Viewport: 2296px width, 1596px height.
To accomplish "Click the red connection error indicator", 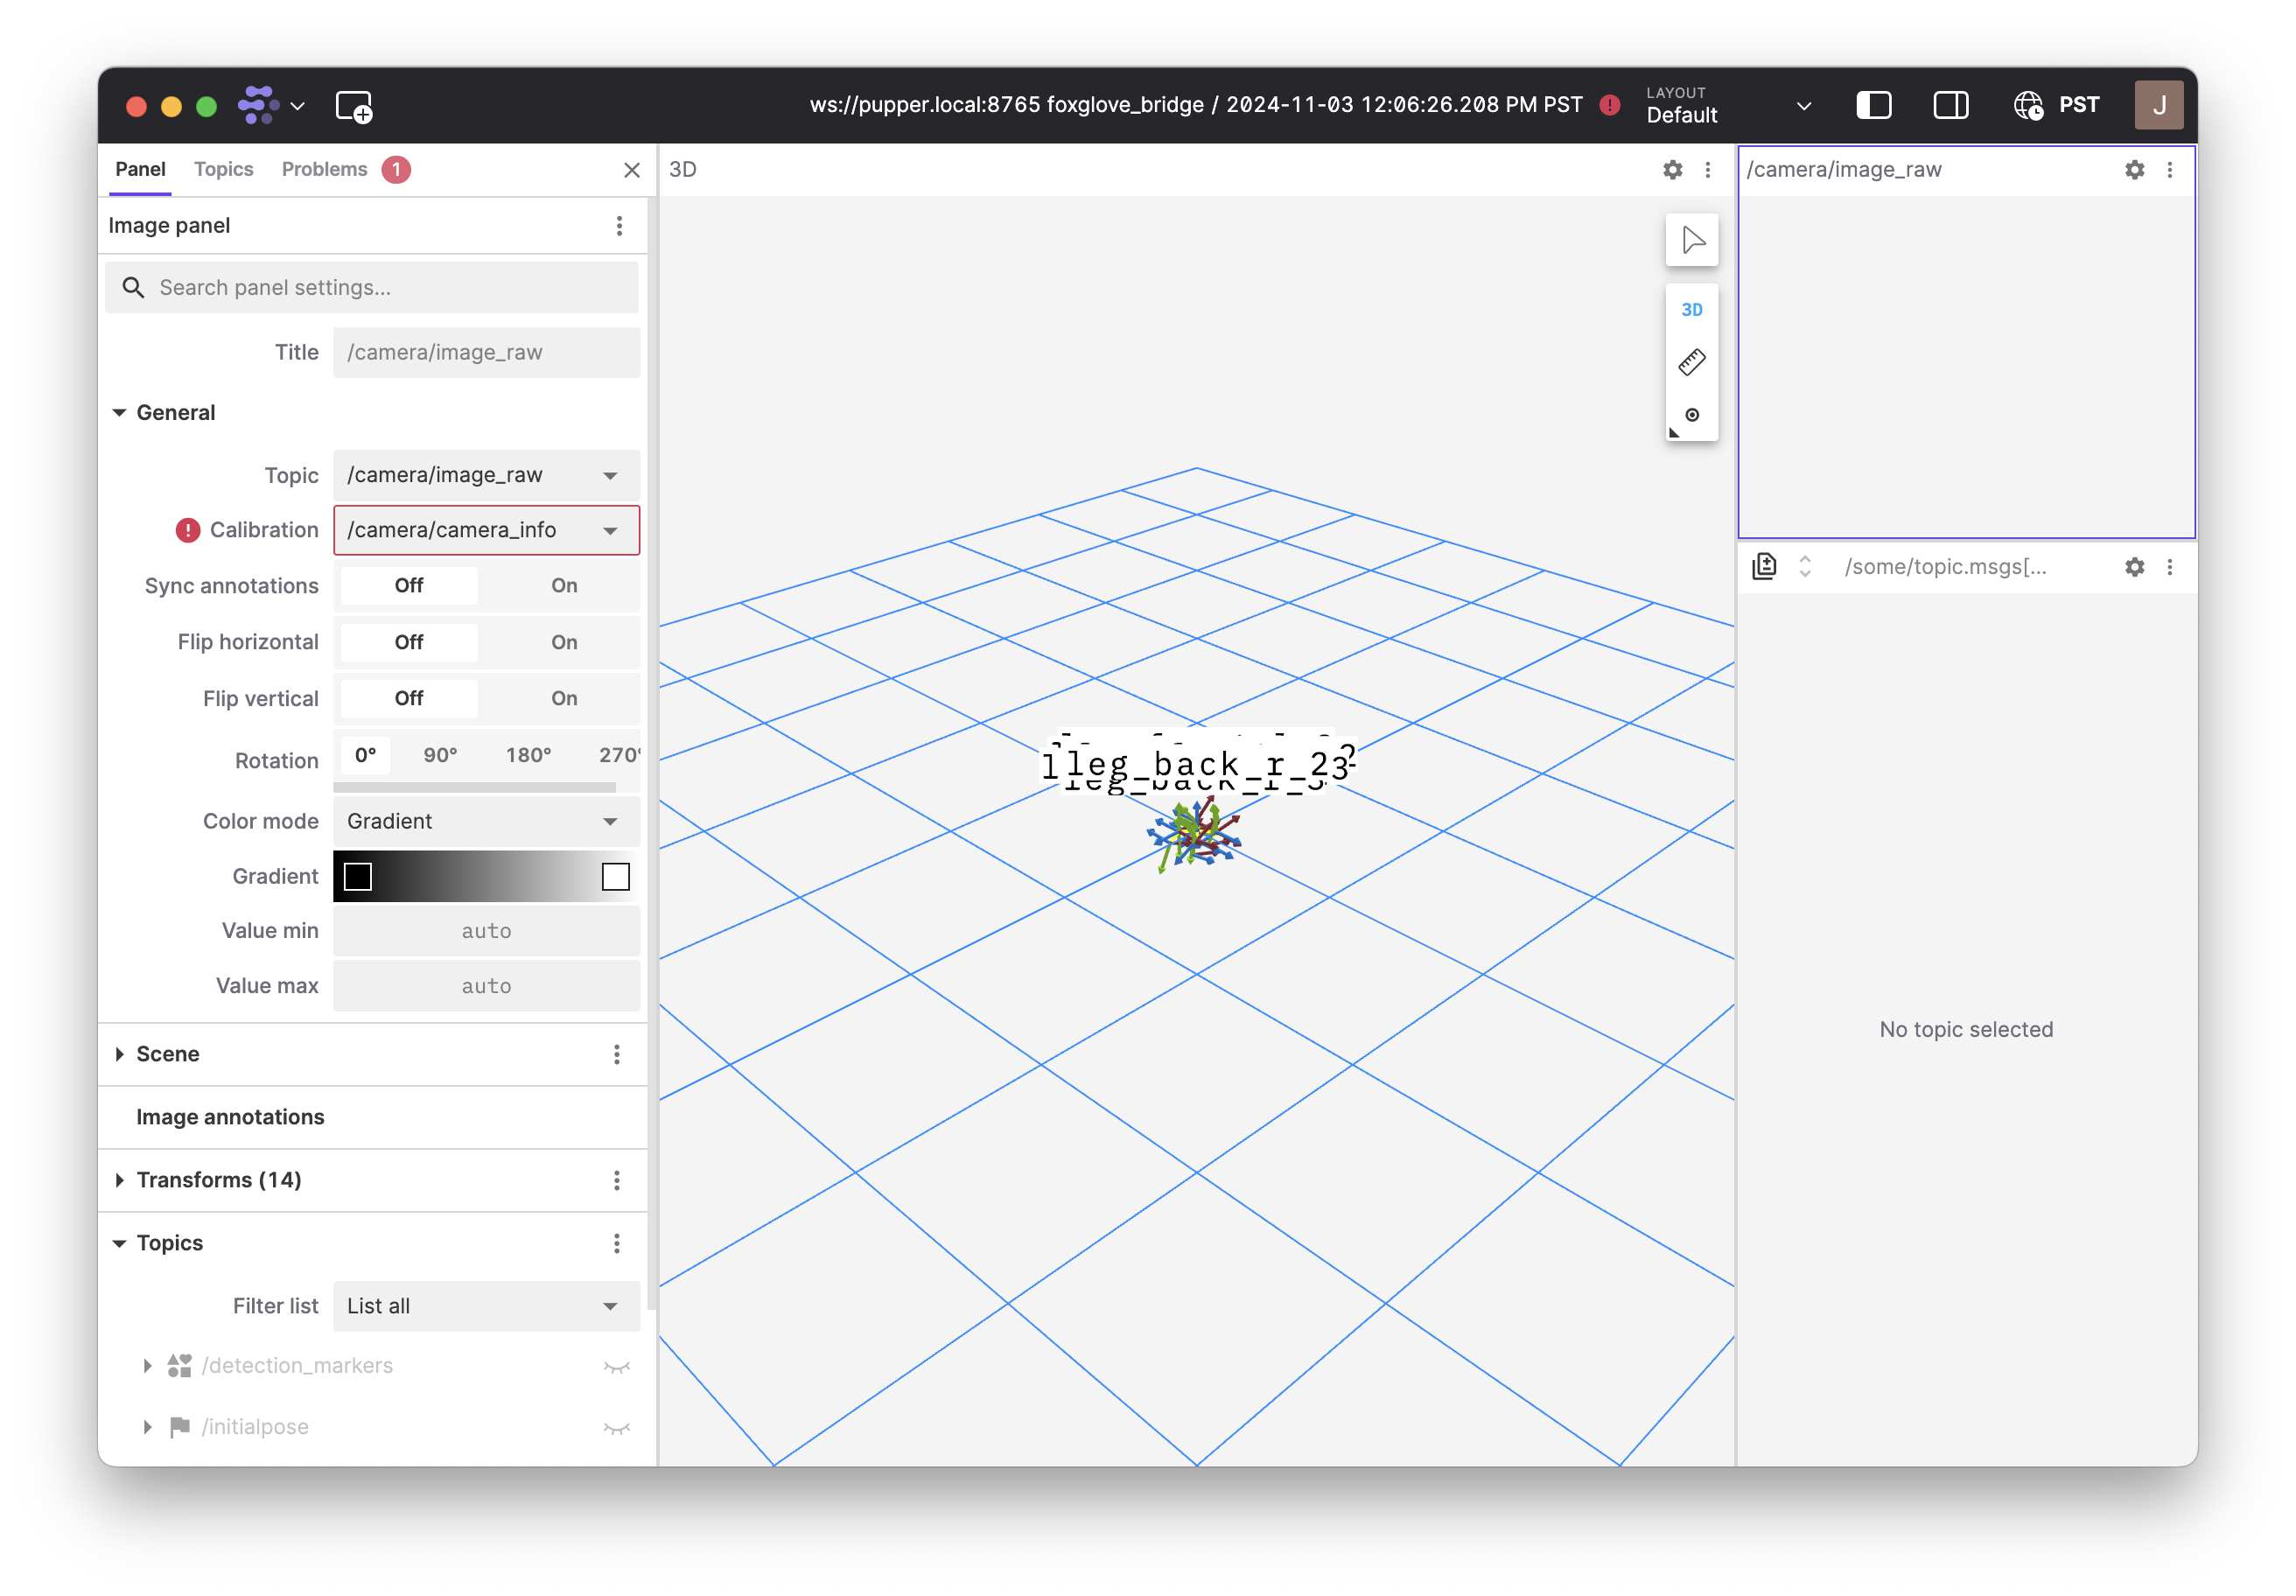I will tap(1609, 105).
